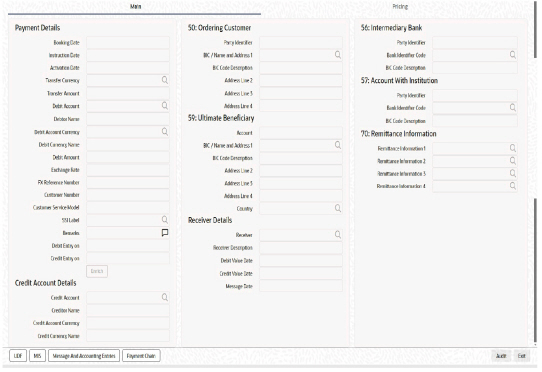Focus Account With Institution BIC Code Description
Image resolution: width=542 pixels, height=372 pixels.
click(x=475, y=121)
